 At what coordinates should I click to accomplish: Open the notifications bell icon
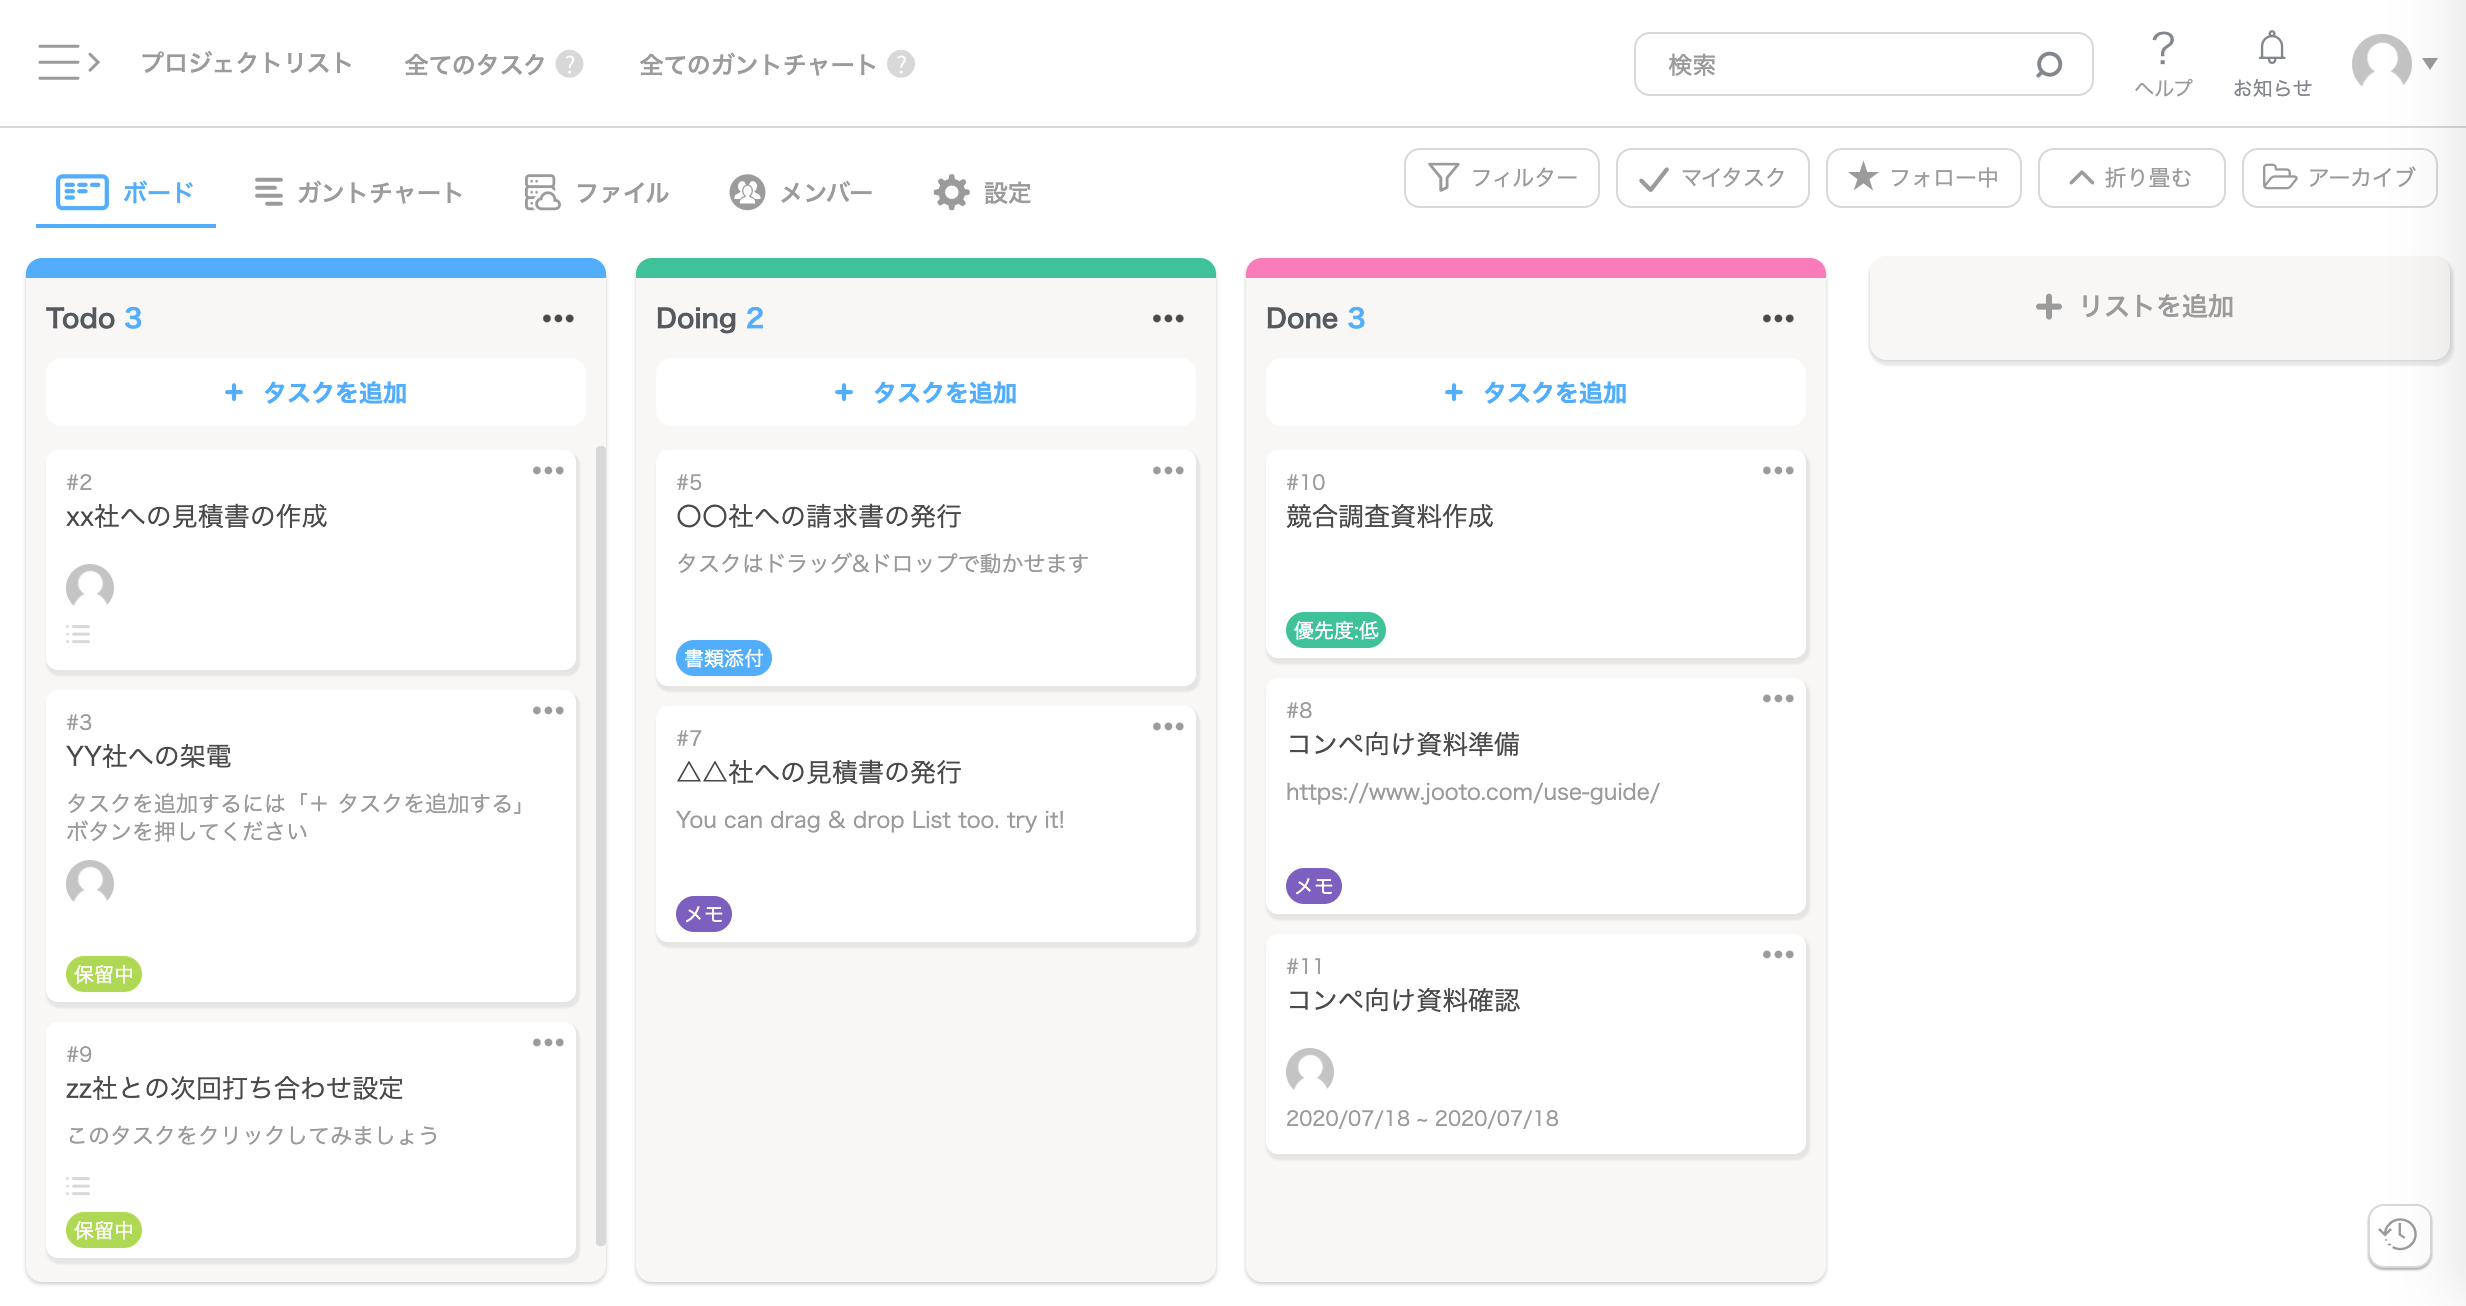[2272, 48]
